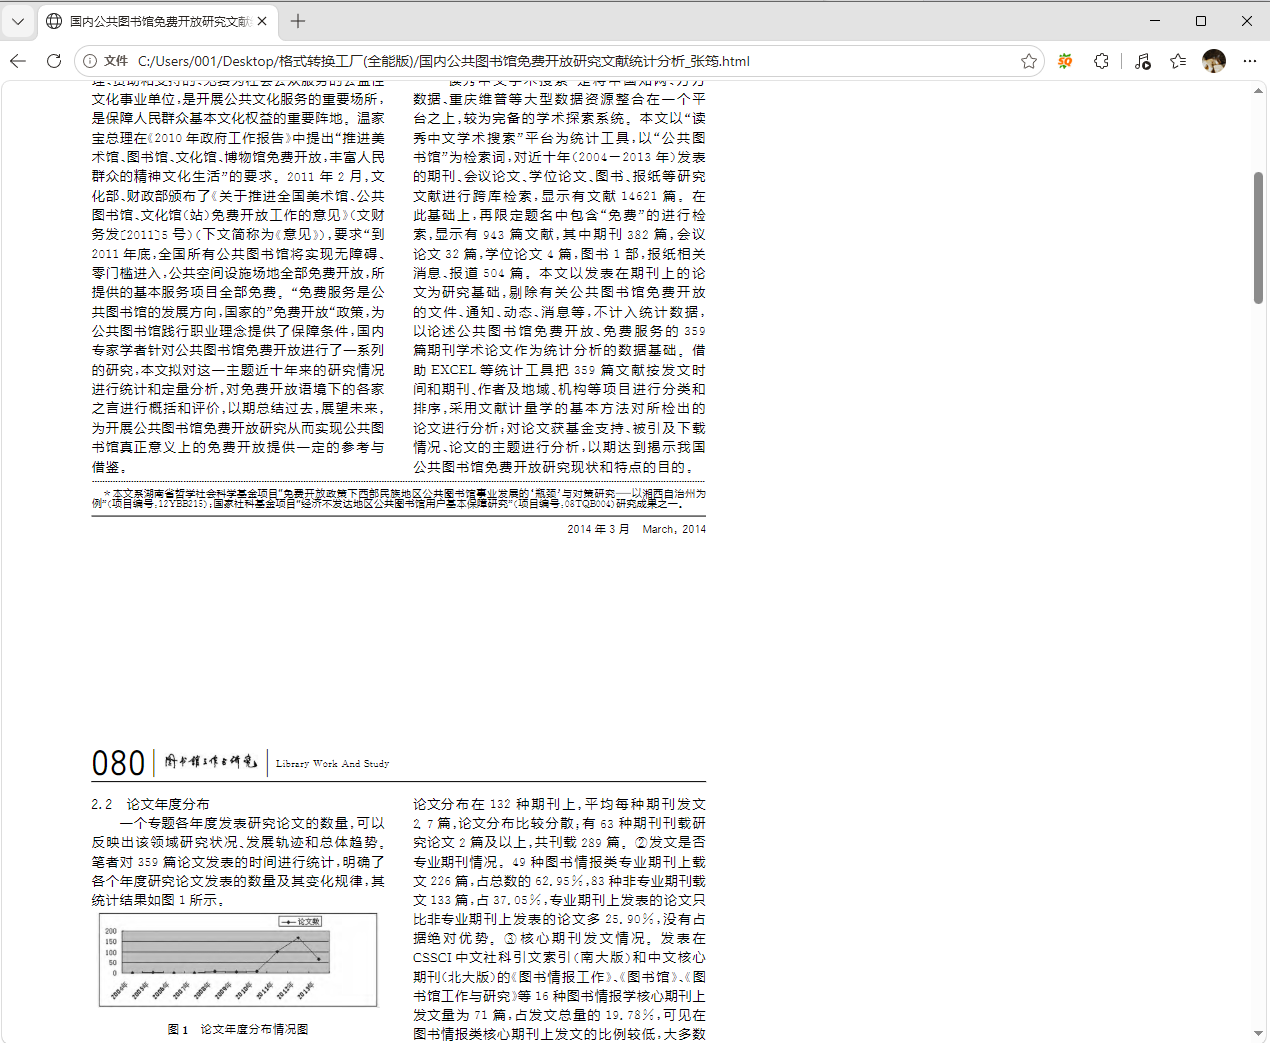Go back to the previous page
The height and width of the screenshot is (1043, 1270).
pos(18,61)
